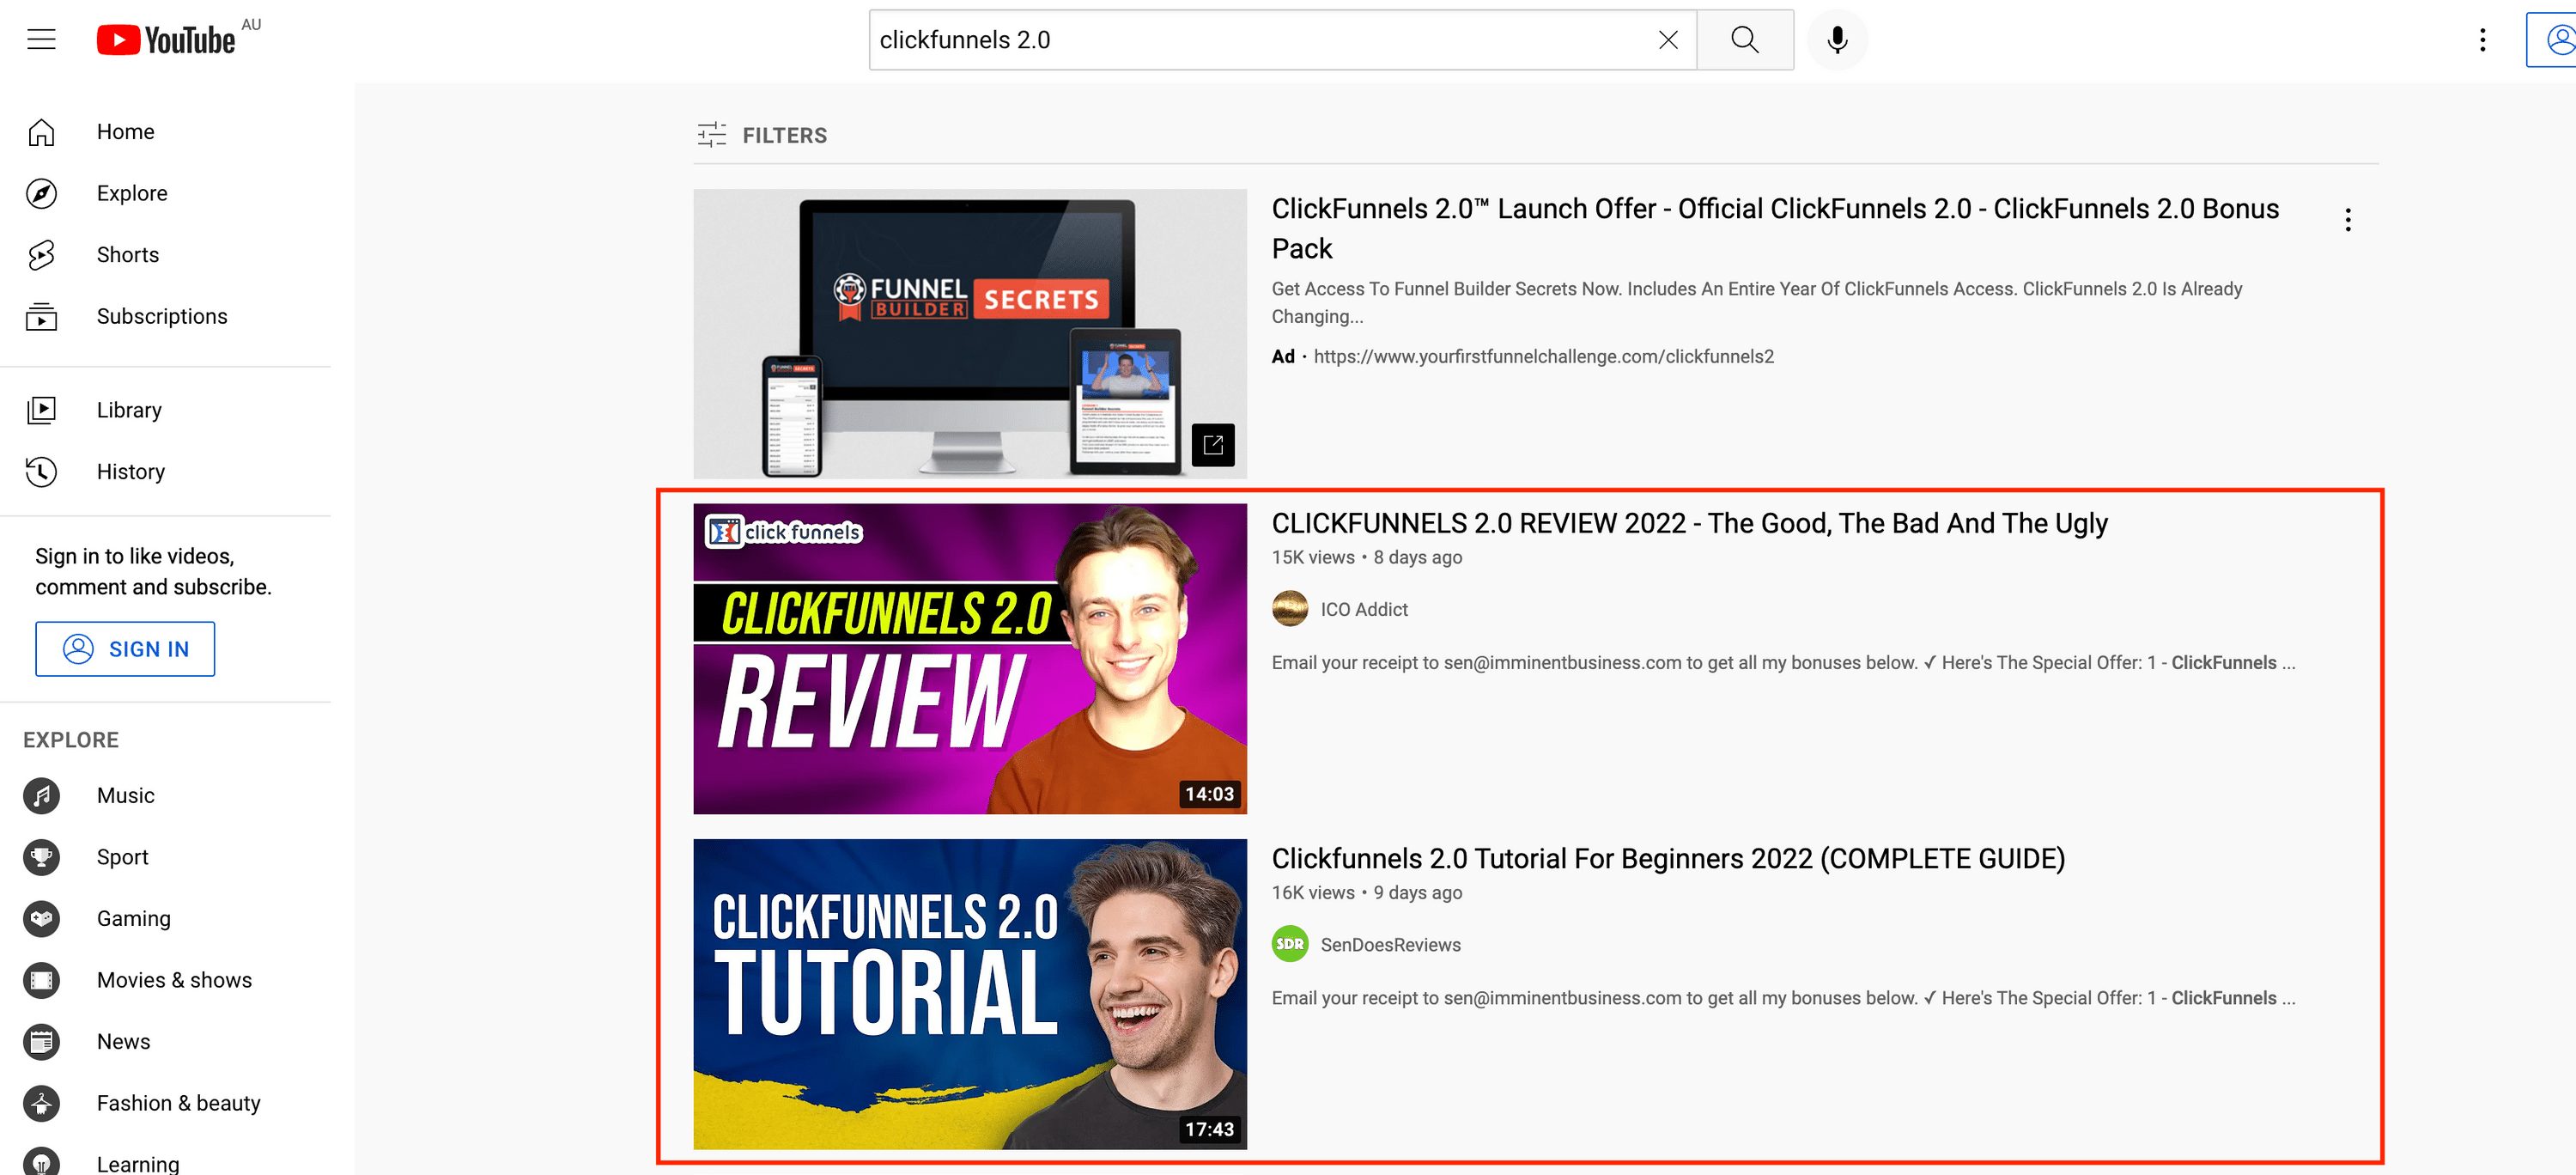Open Clickfunnels 2.0 Tutorial For Beginners title
Screen dimensions: 2576x1175
pyautogui.click(x=1668, y=859)
